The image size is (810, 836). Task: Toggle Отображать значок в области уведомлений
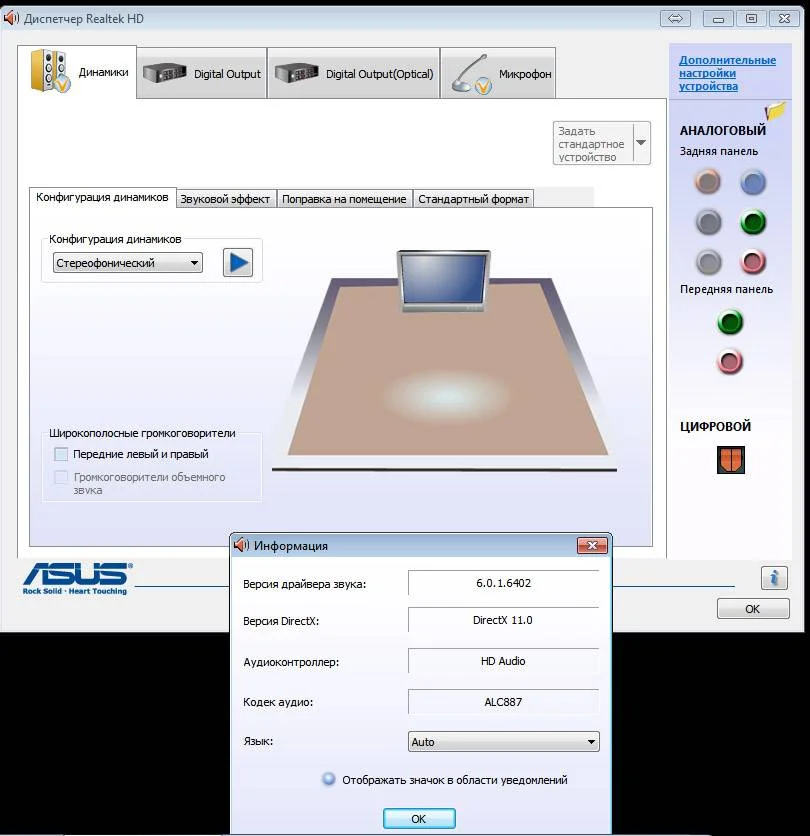[x=329, y=779]
